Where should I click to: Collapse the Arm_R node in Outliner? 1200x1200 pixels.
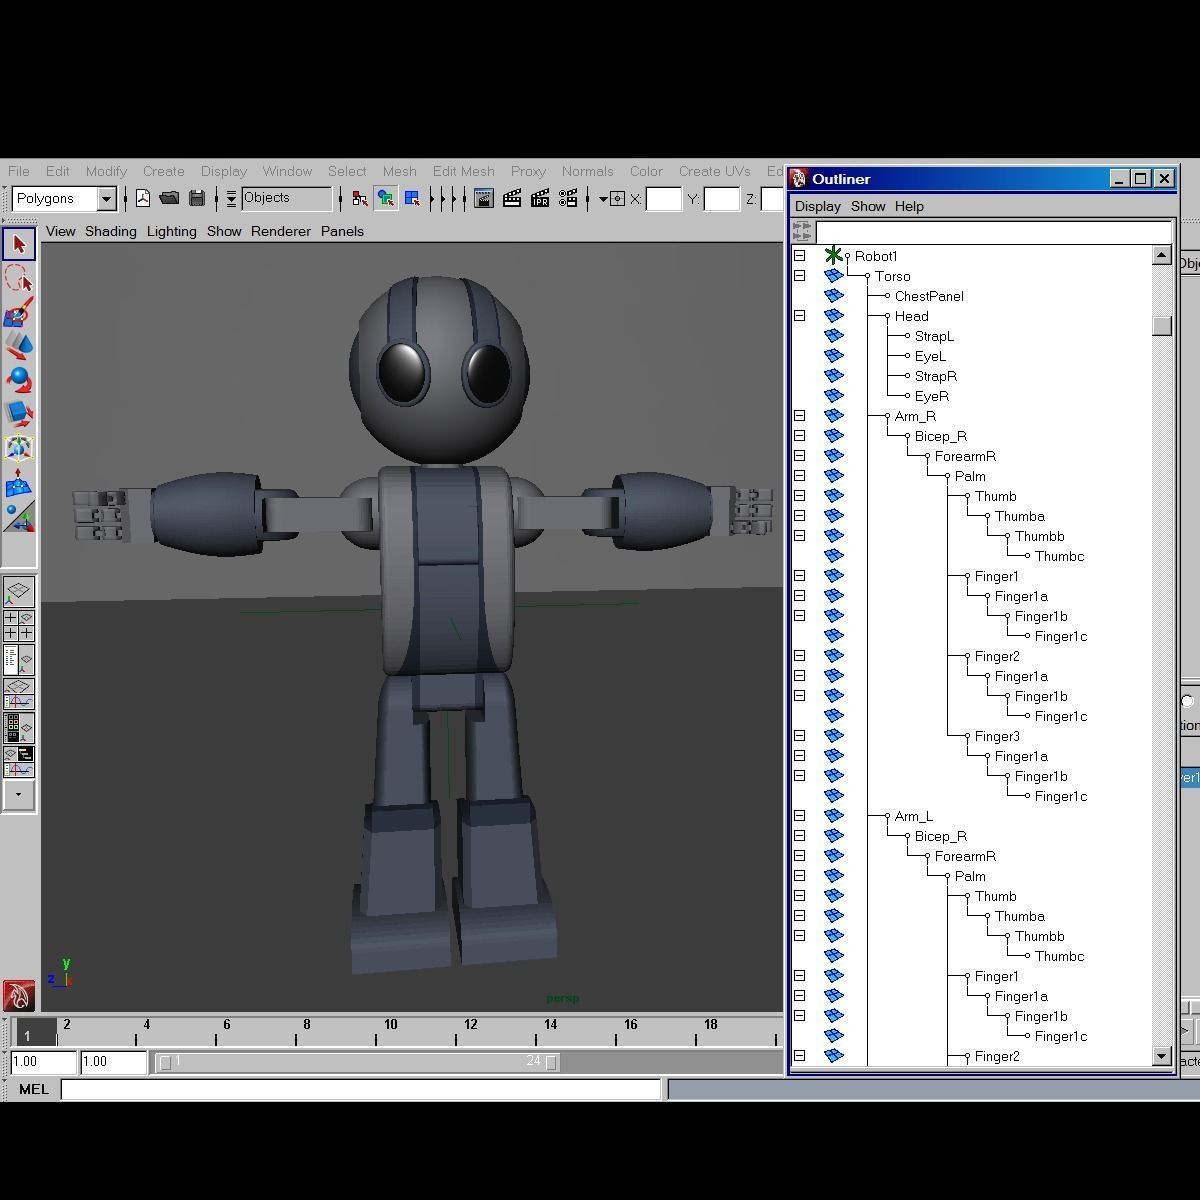(x=800, y=416)
